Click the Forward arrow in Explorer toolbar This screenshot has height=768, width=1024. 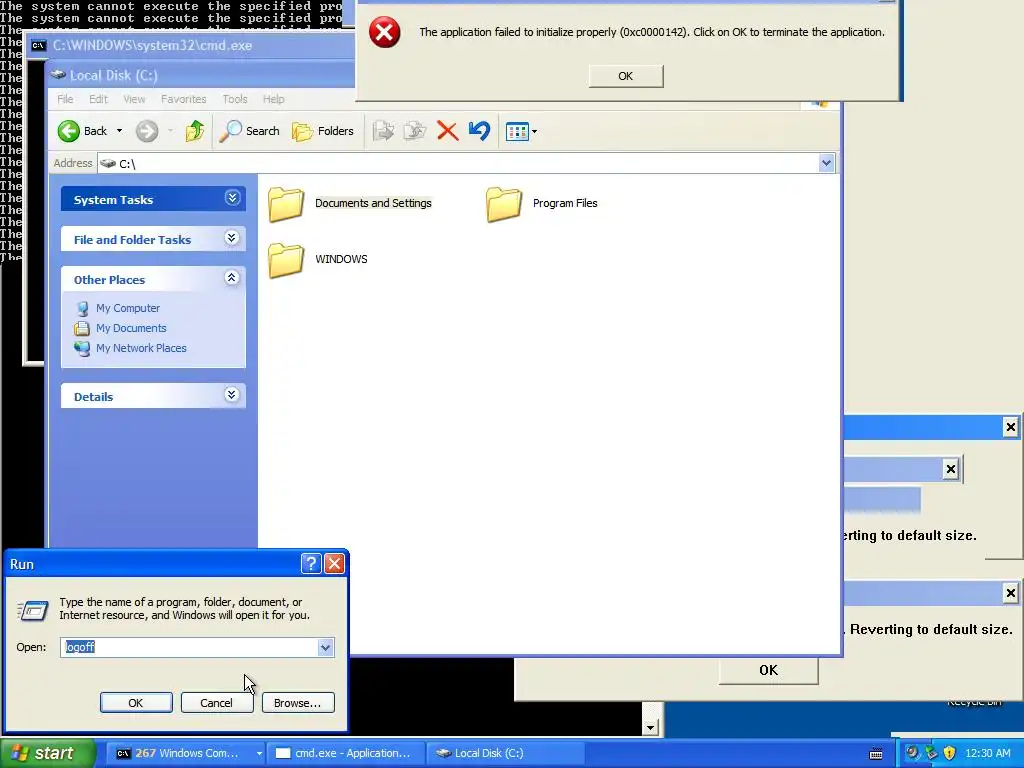[x=147, y=131]
